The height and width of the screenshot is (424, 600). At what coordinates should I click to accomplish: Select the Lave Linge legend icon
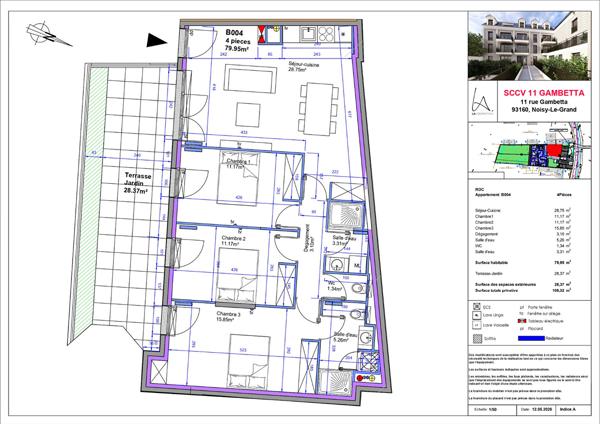tap(477, 315)
